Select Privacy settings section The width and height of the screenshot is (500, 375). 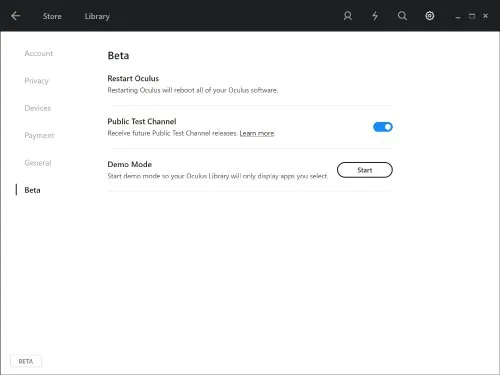click(36, 81)
